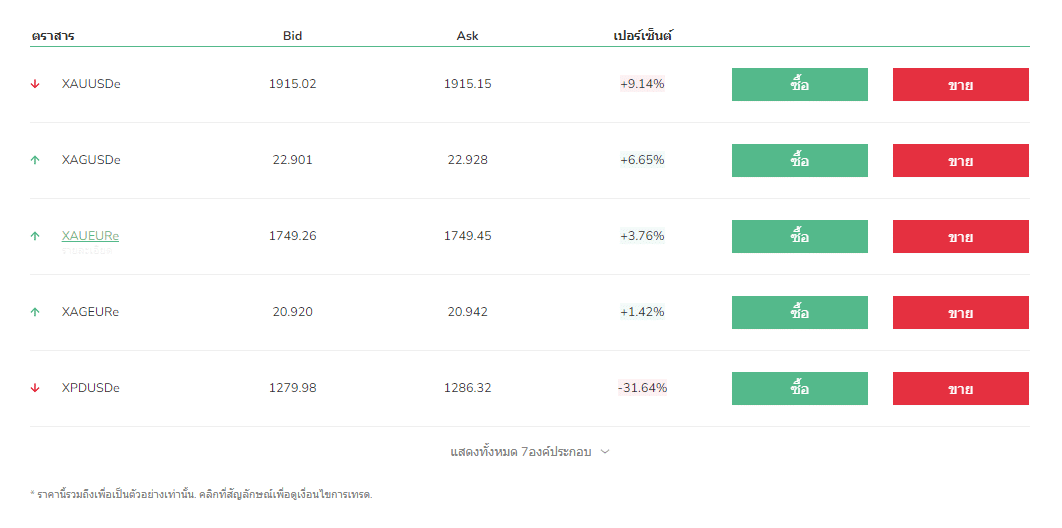Click the chevron next to แสดงทั้งหมด
The width and height of the screenshot is (1062, 528).
605,452
